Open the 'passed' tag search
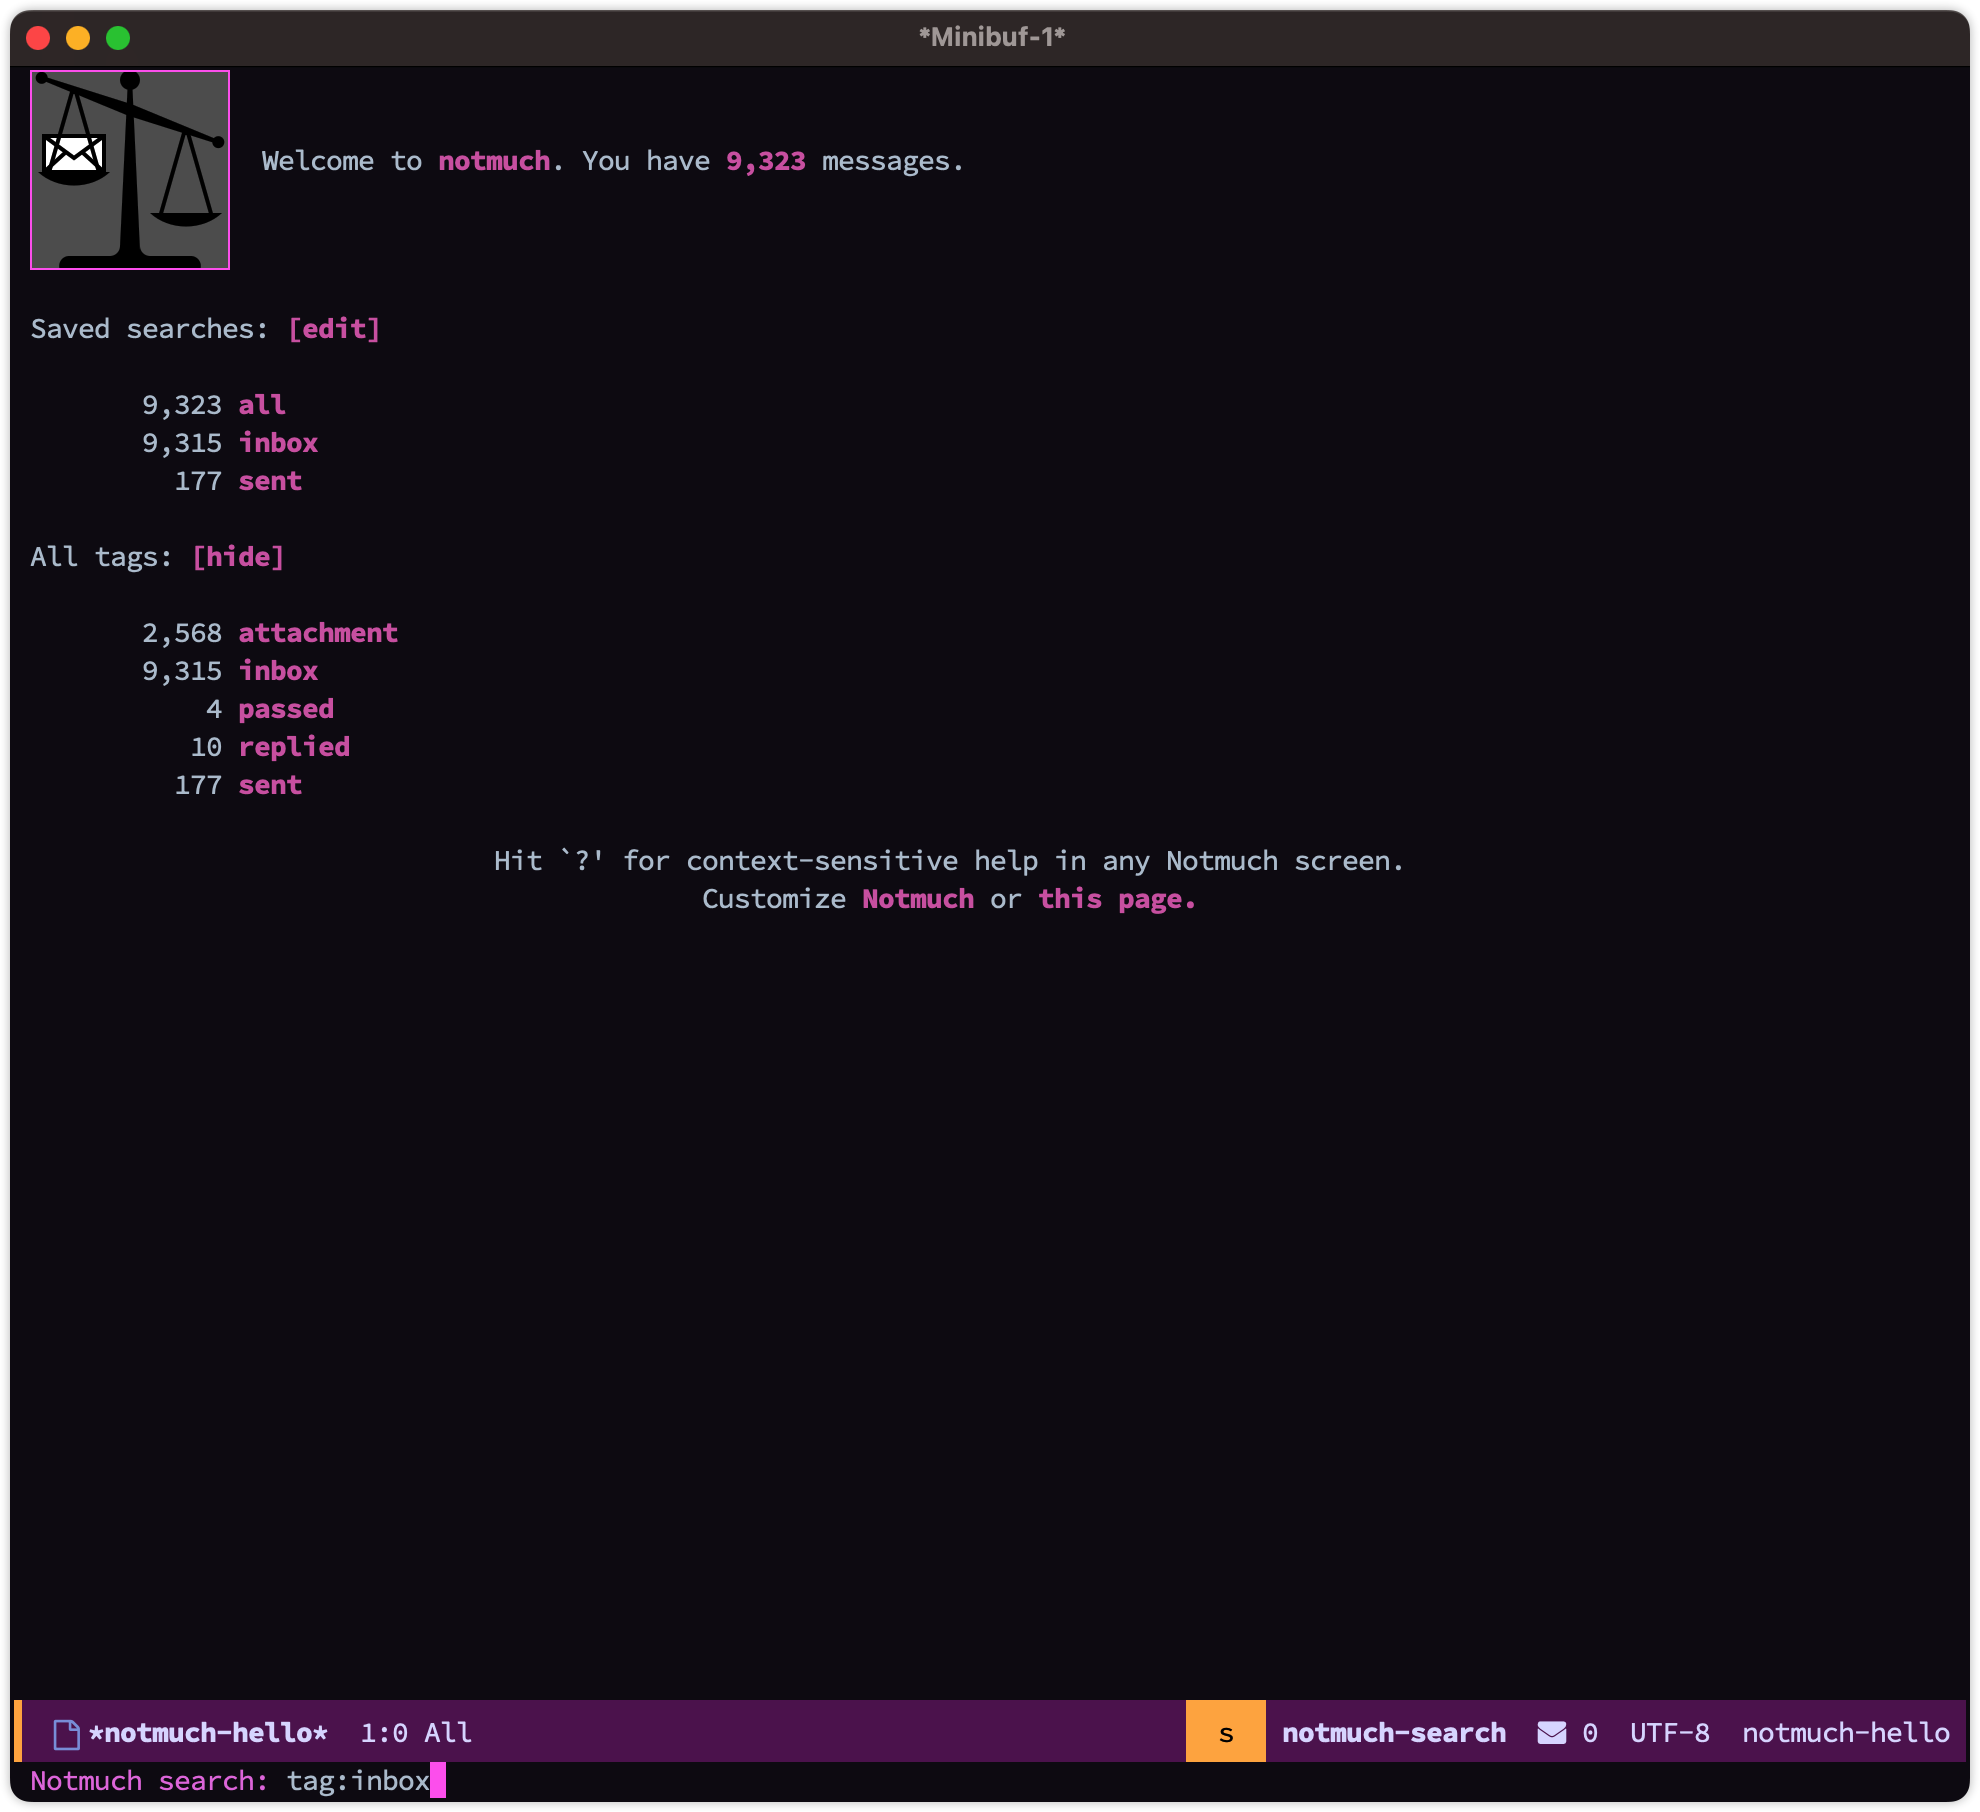Image resolution: width=1980 pixels, height=1812 pixels. click(x=286, y=709)
